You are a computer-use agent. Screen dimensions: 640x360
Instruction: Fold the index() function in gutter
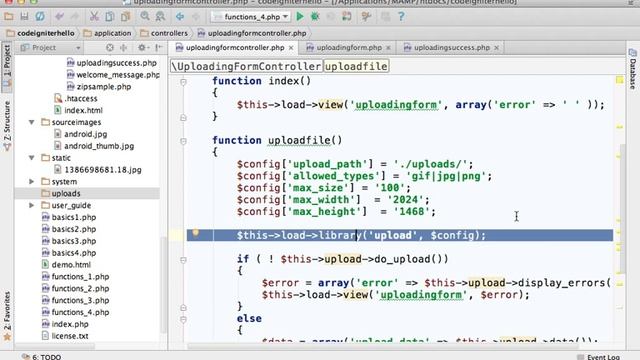(x=183, y=82)
